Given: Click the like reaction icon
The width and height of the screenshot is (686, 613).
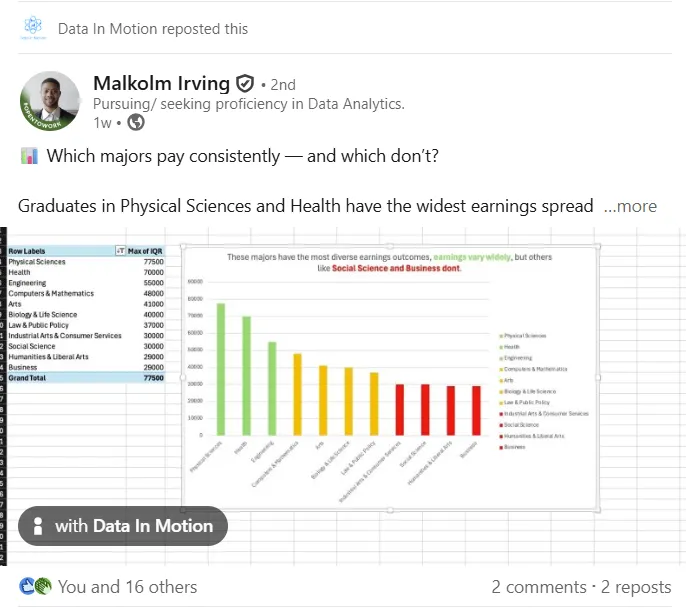Looking at the screenshot, I should point(27,586).
